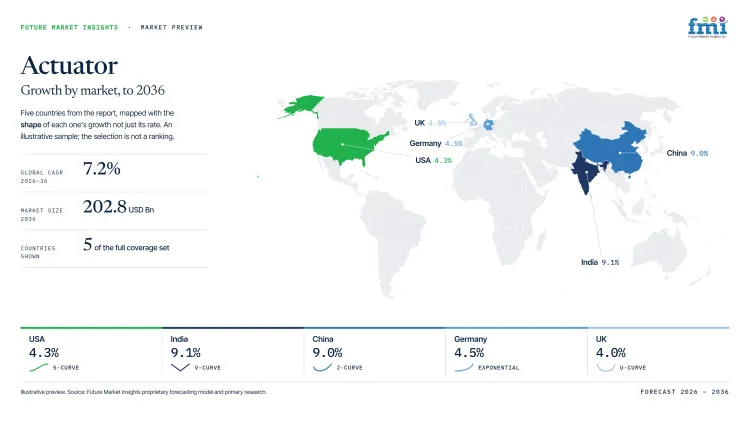750x421 pixels.
Task: Click the India 9.1% map label
Action: tap(600, 262)
